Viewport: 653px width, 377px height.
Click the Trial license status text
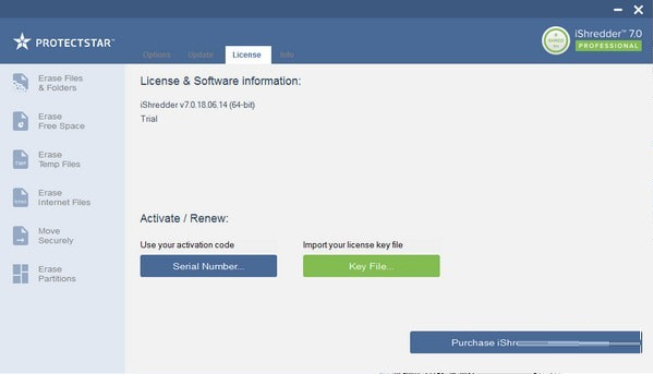click(x=149, y=119)
